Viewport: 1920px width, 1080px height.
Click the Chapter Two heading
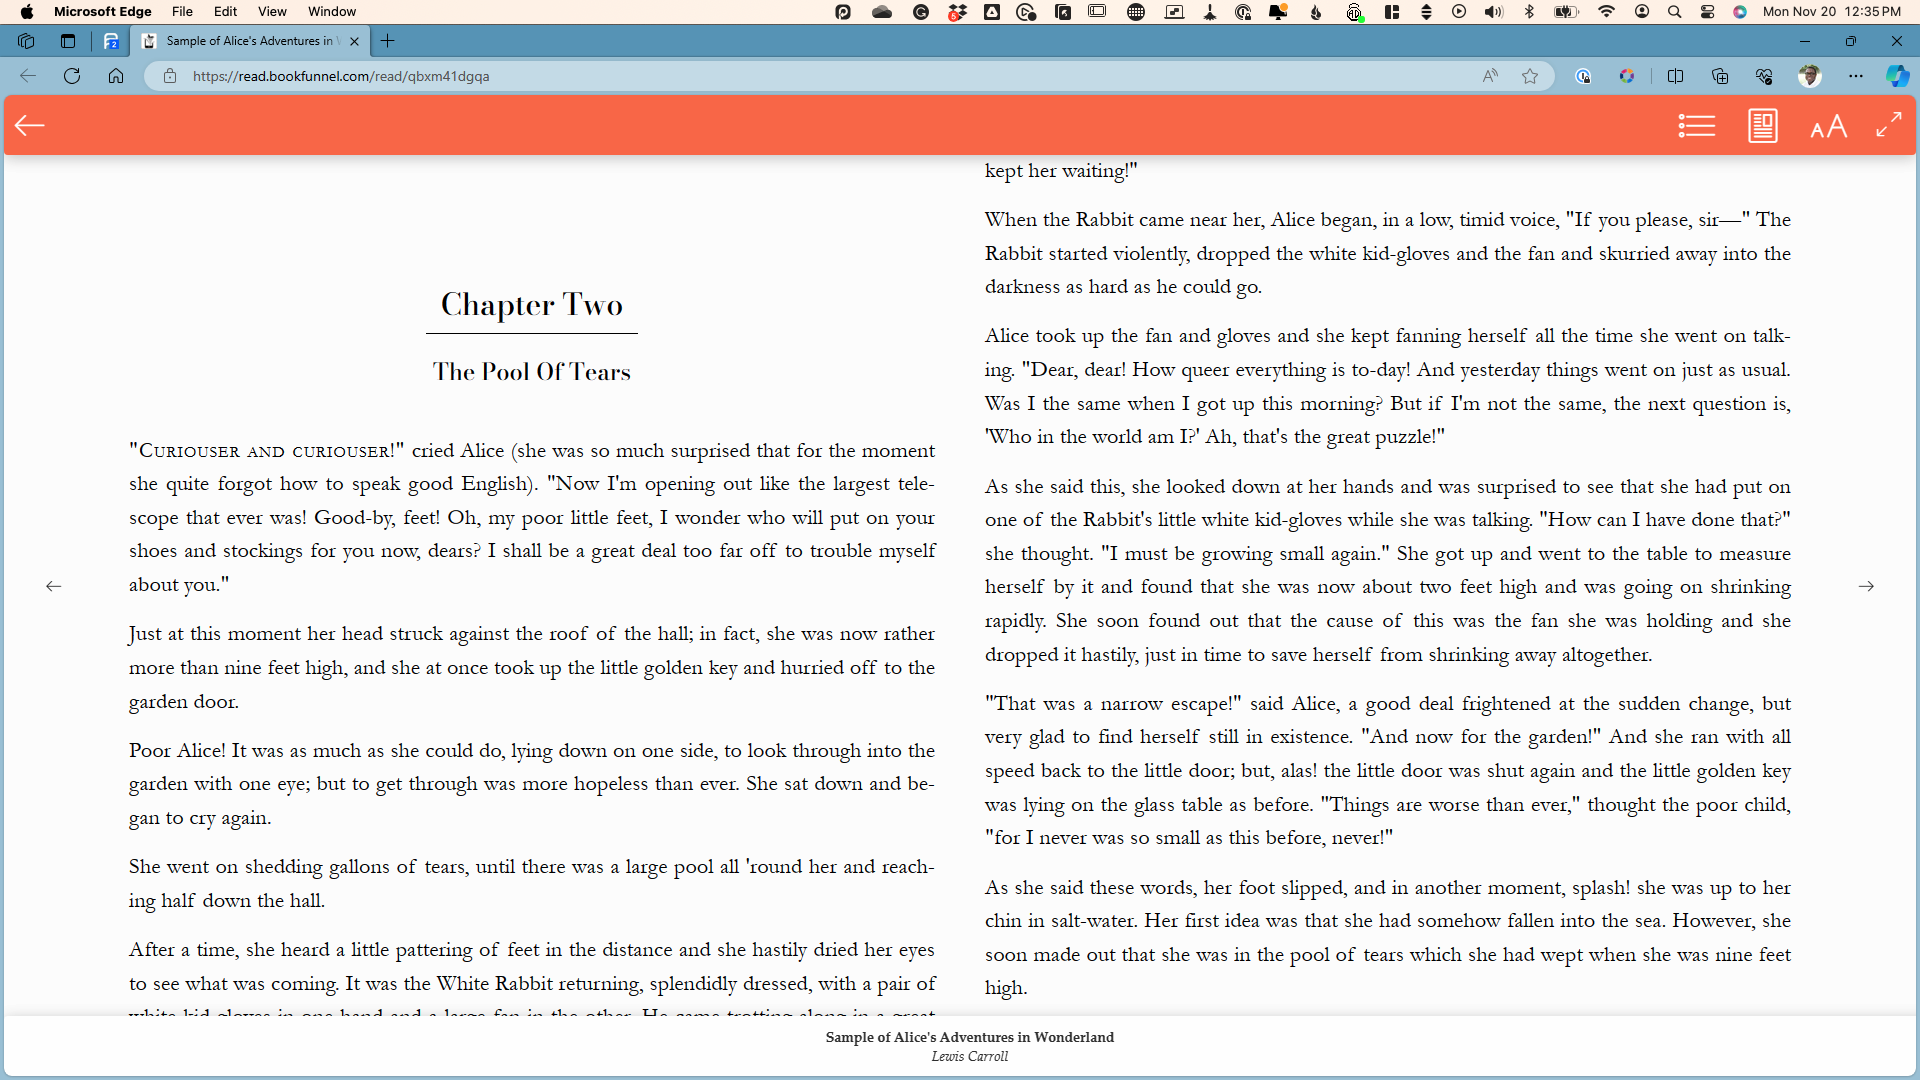[532, 304]
